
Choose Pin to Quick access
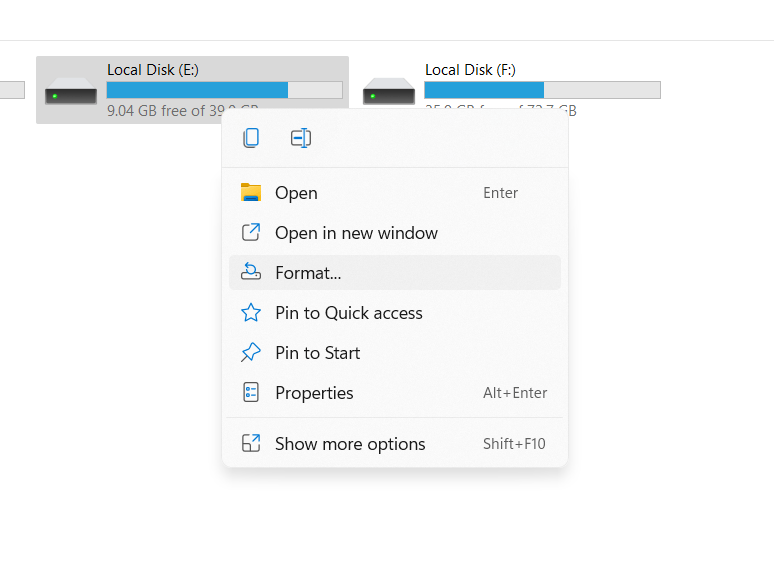tap(395, 313)
